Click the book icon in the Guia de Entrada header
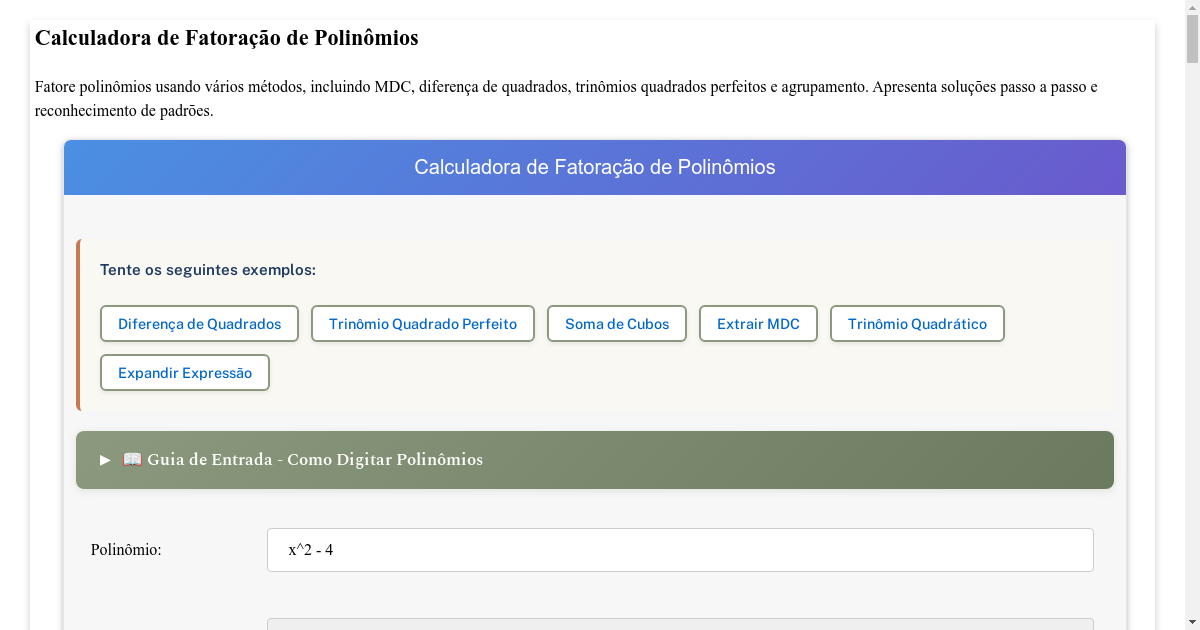Viewport: 1200px width, 630px height. pyautogui.click(x=131, y=459)
